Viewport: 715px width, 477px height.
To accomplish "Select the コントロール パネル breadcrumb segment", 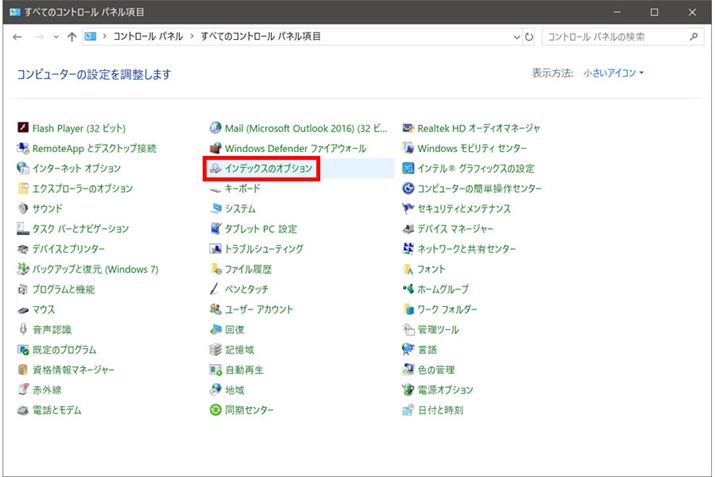I will point(150,37).
